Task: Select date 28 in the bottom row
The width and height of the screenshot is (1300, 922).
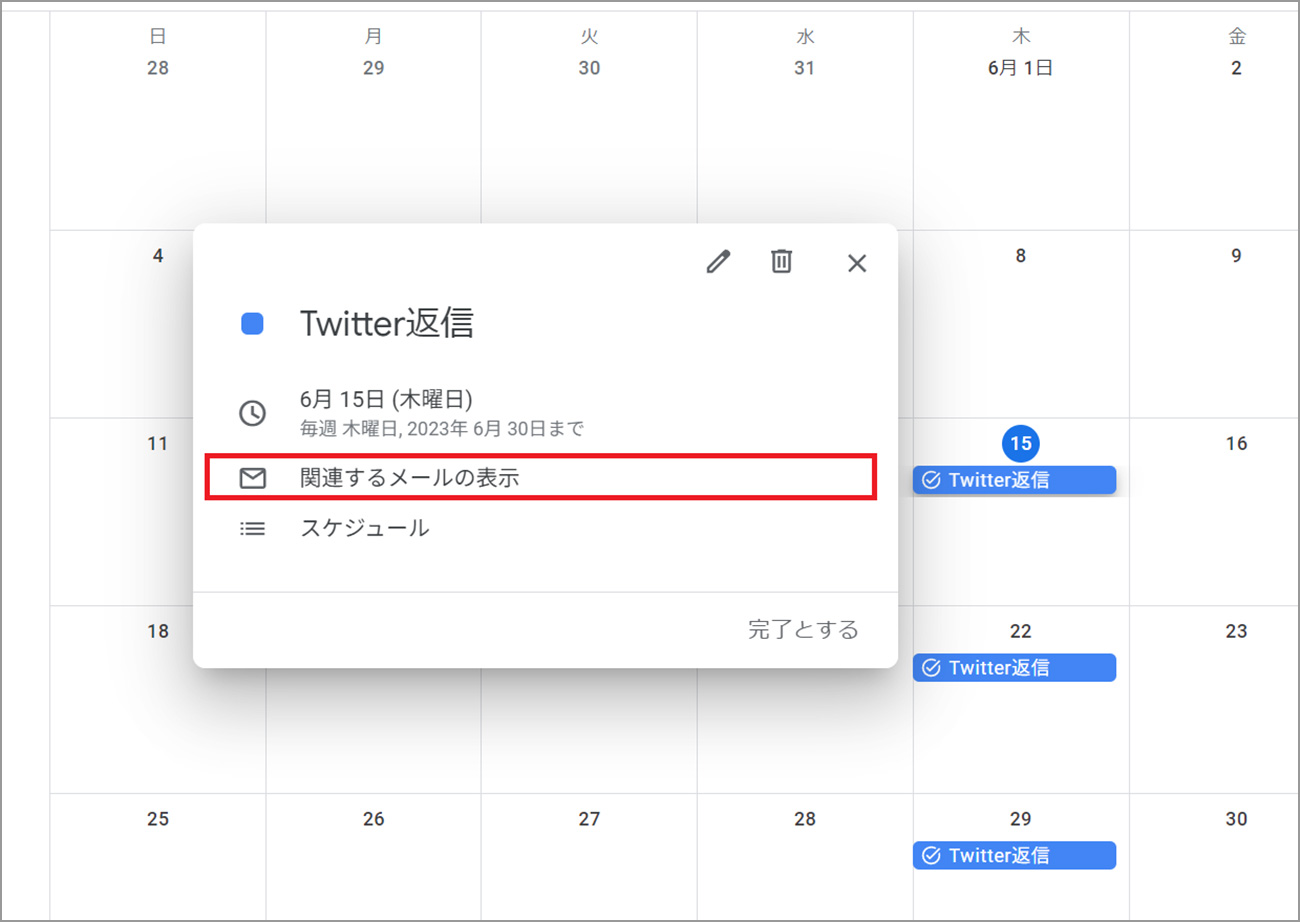Action: pyautogui.click(x=805, y=820)
